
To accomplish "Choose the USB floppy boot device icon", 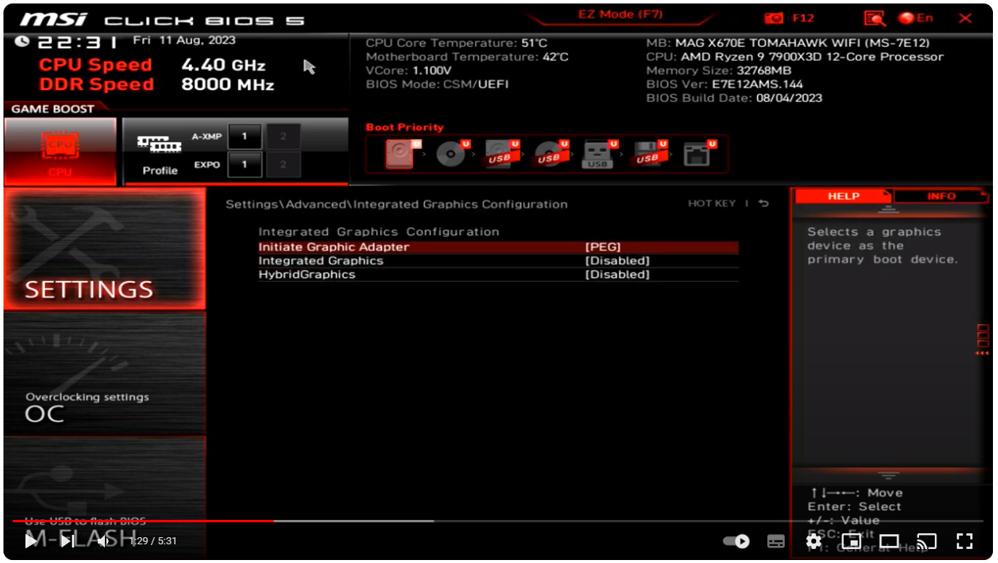I will click(x=650, y=153).
